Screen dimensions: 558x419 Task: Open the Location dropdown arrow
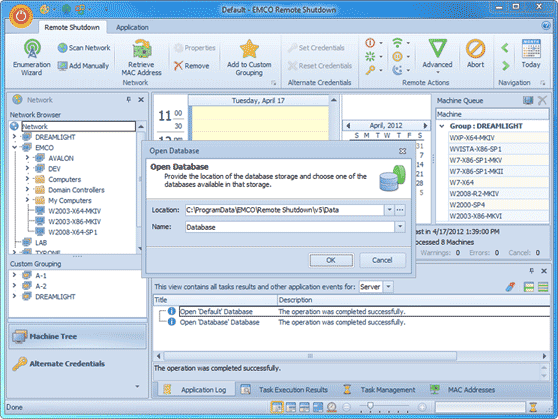tap(389, 210)
